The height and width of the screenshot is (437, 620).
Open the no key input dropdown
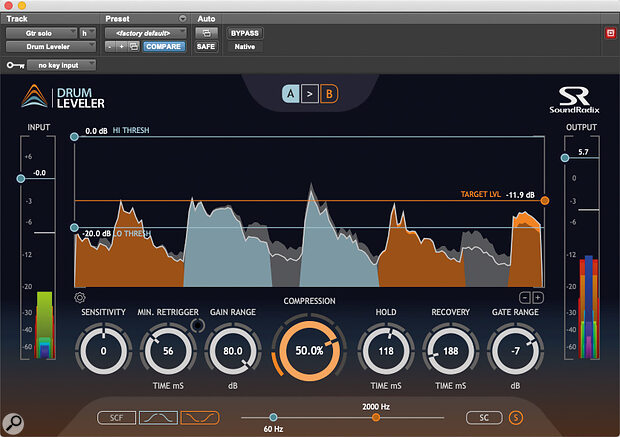(61, 65)
